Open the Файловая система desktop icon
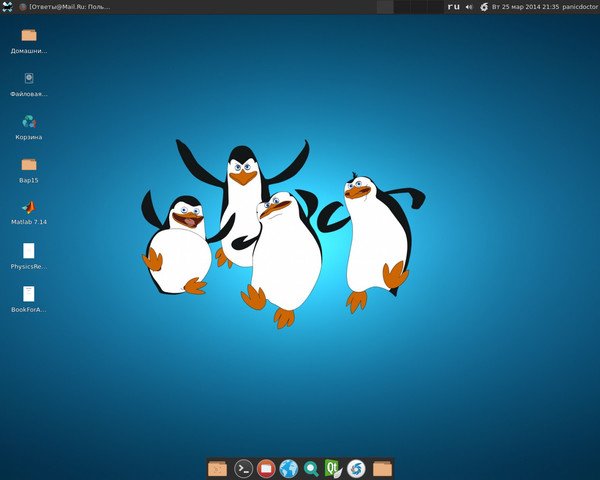The height and width of the screenshot is (480, 600). (29, 79)
